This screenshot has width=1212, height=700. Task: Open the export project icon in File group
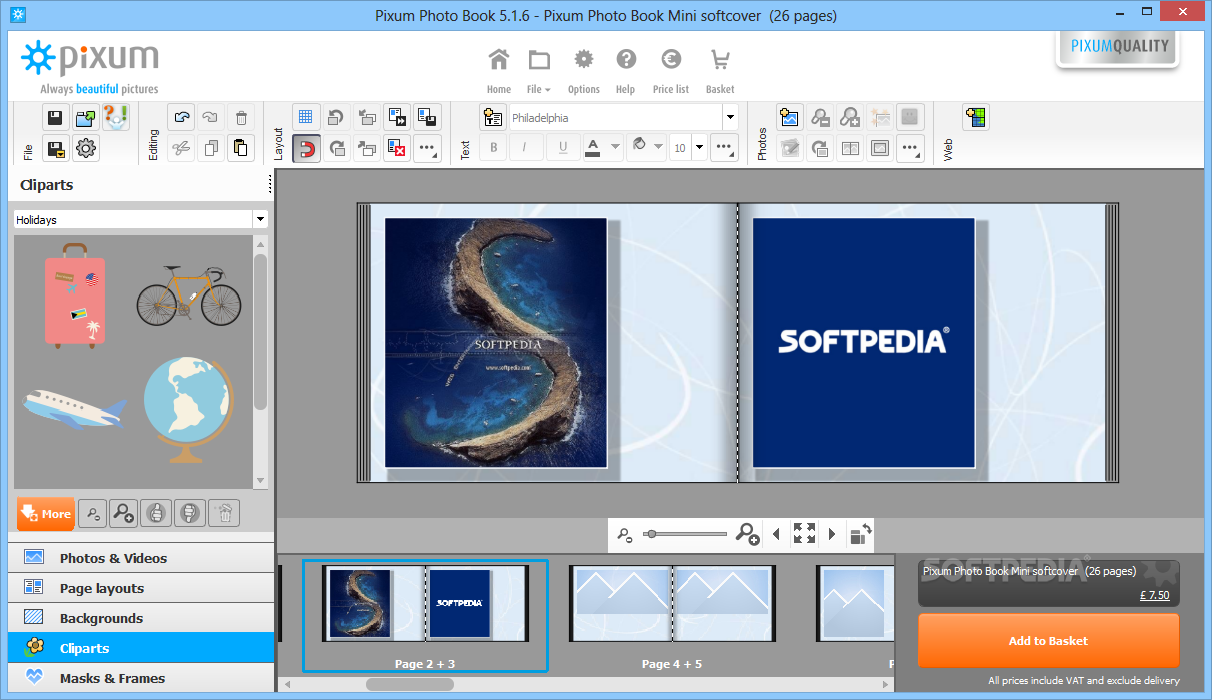(x=86, y=118)
